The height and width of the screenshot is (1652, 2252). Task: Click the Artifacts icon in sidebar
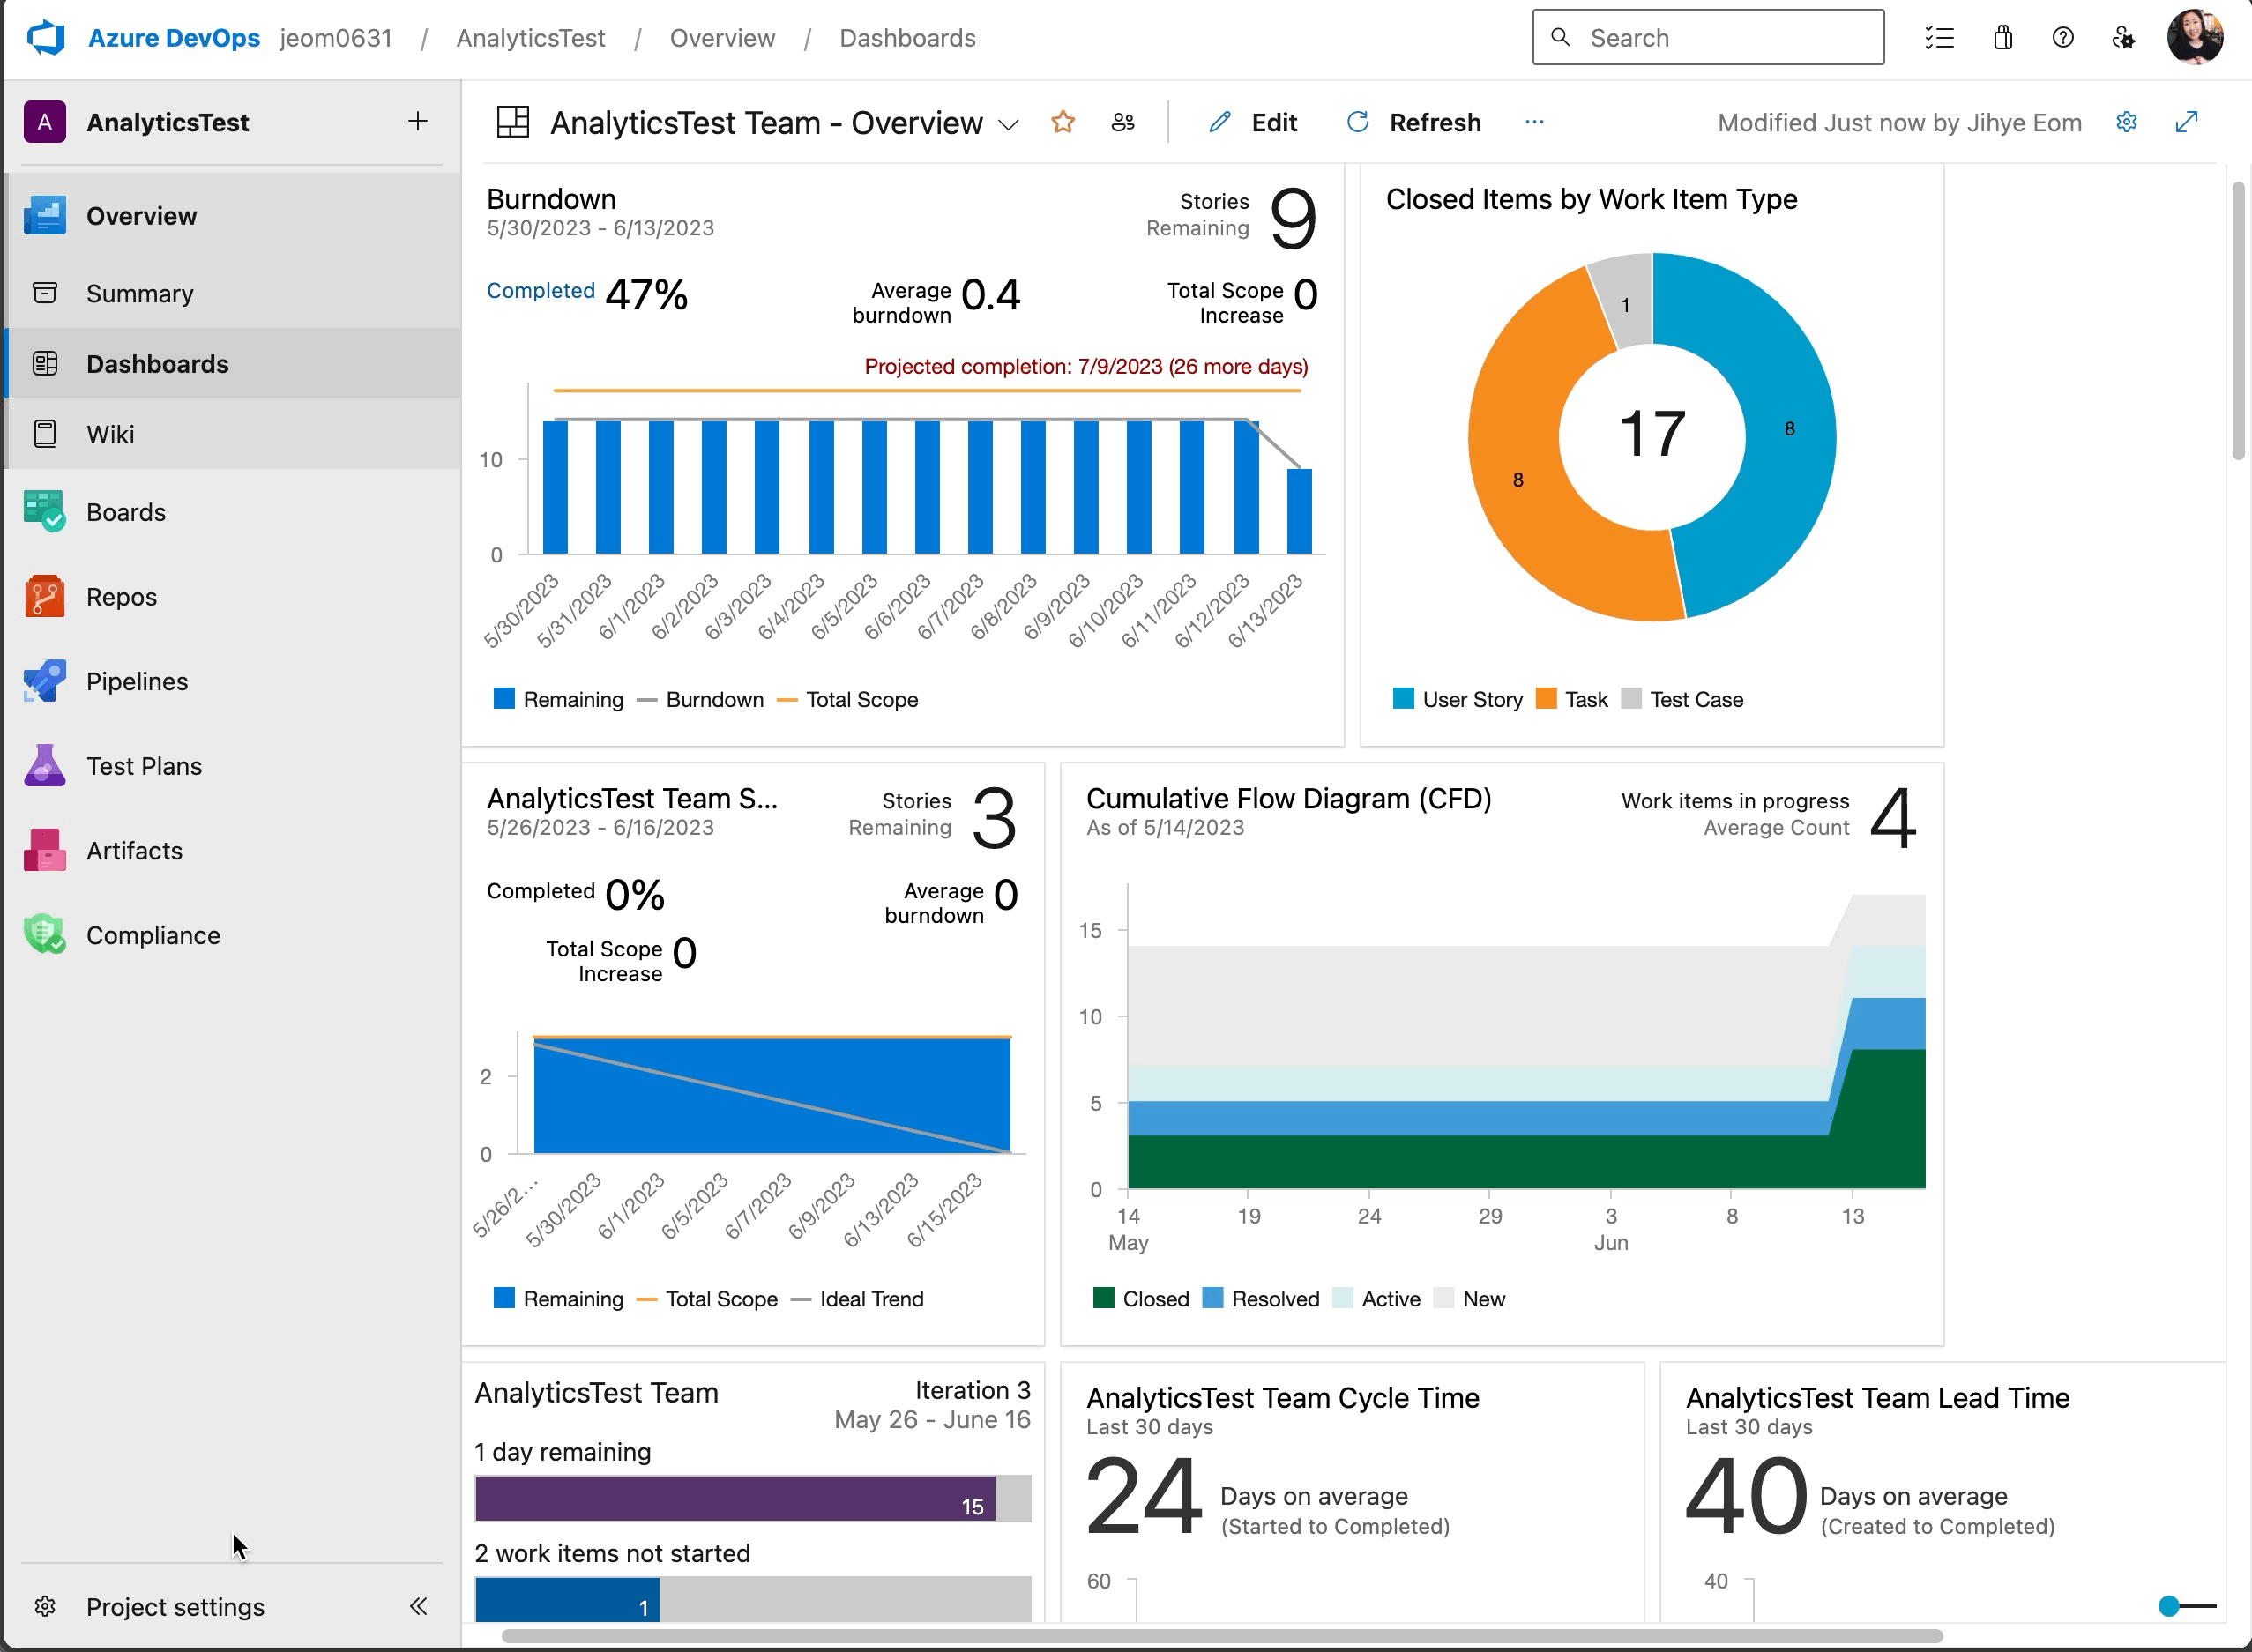coord(46,850)
